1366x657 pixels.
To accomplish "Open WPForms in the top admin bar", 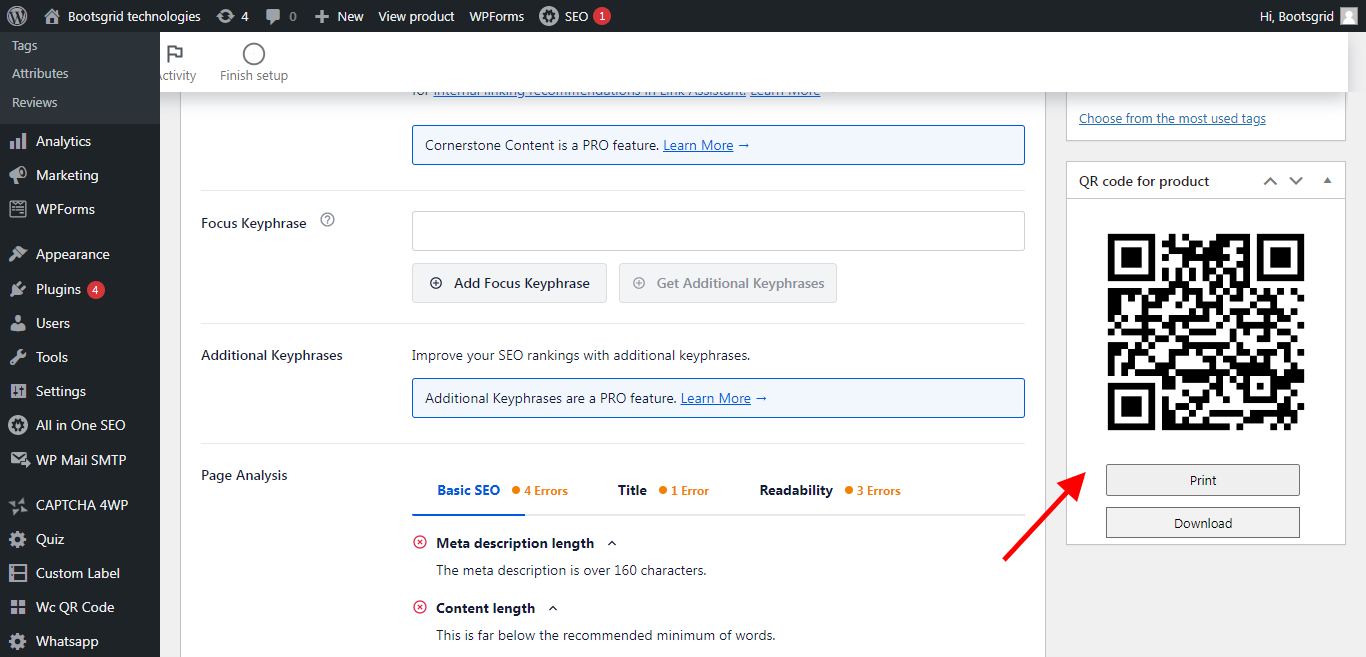I will [497, 16].
